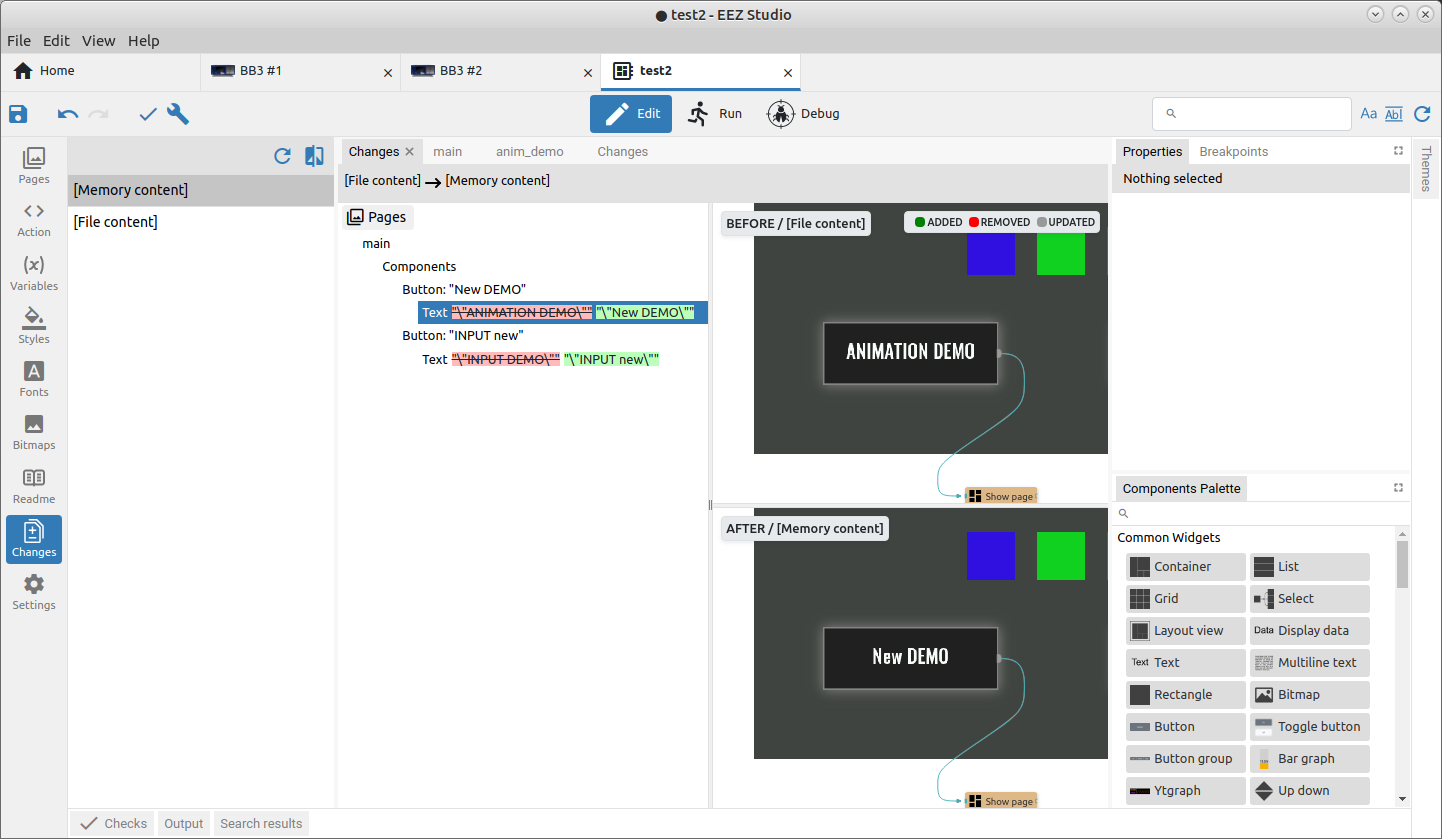1442x839 pixels.
Task: Open the View menu
Action: click(x=99, y=41)
